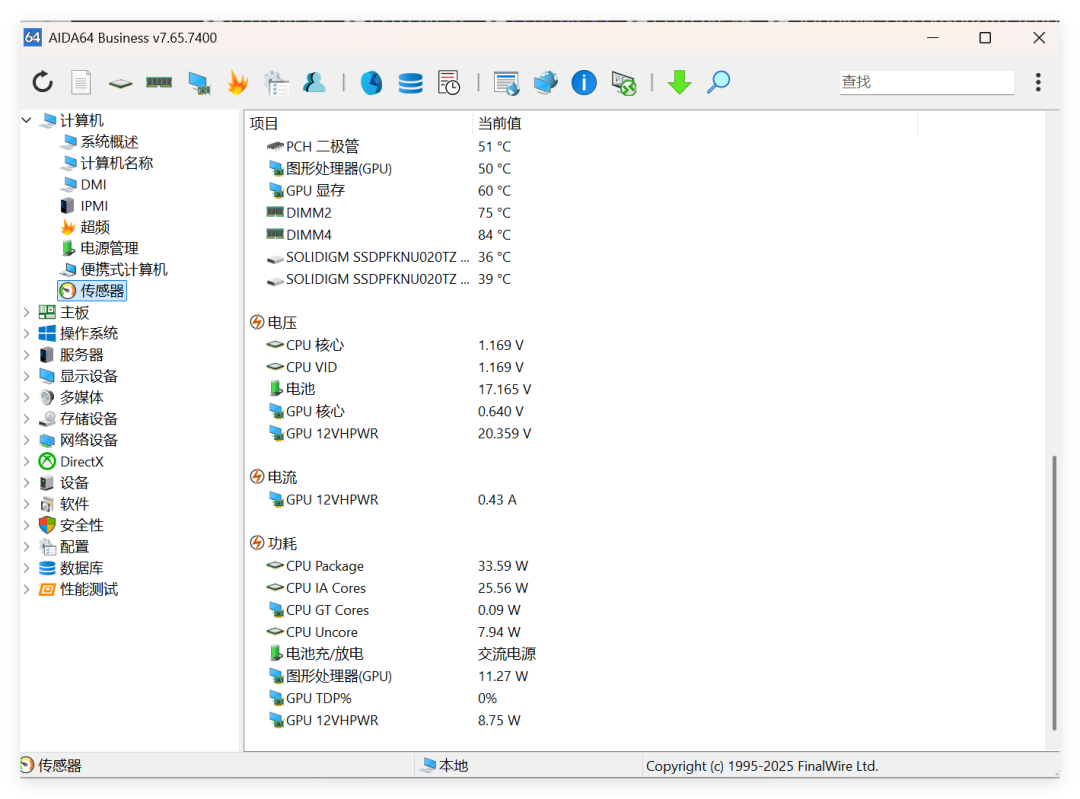Image resolution: width=1080 pixels, height=799 pixels.
Task: Click the monitor diagnostics toolbar icon
Action: [199, 83]
